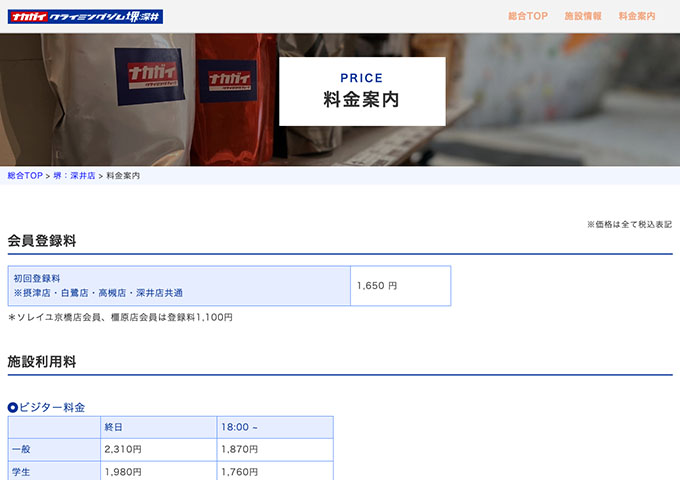This screenshot has width=680, height=480.
Task: Click 料金案内 at the breadcrumb end
Action: pos(123,176)
